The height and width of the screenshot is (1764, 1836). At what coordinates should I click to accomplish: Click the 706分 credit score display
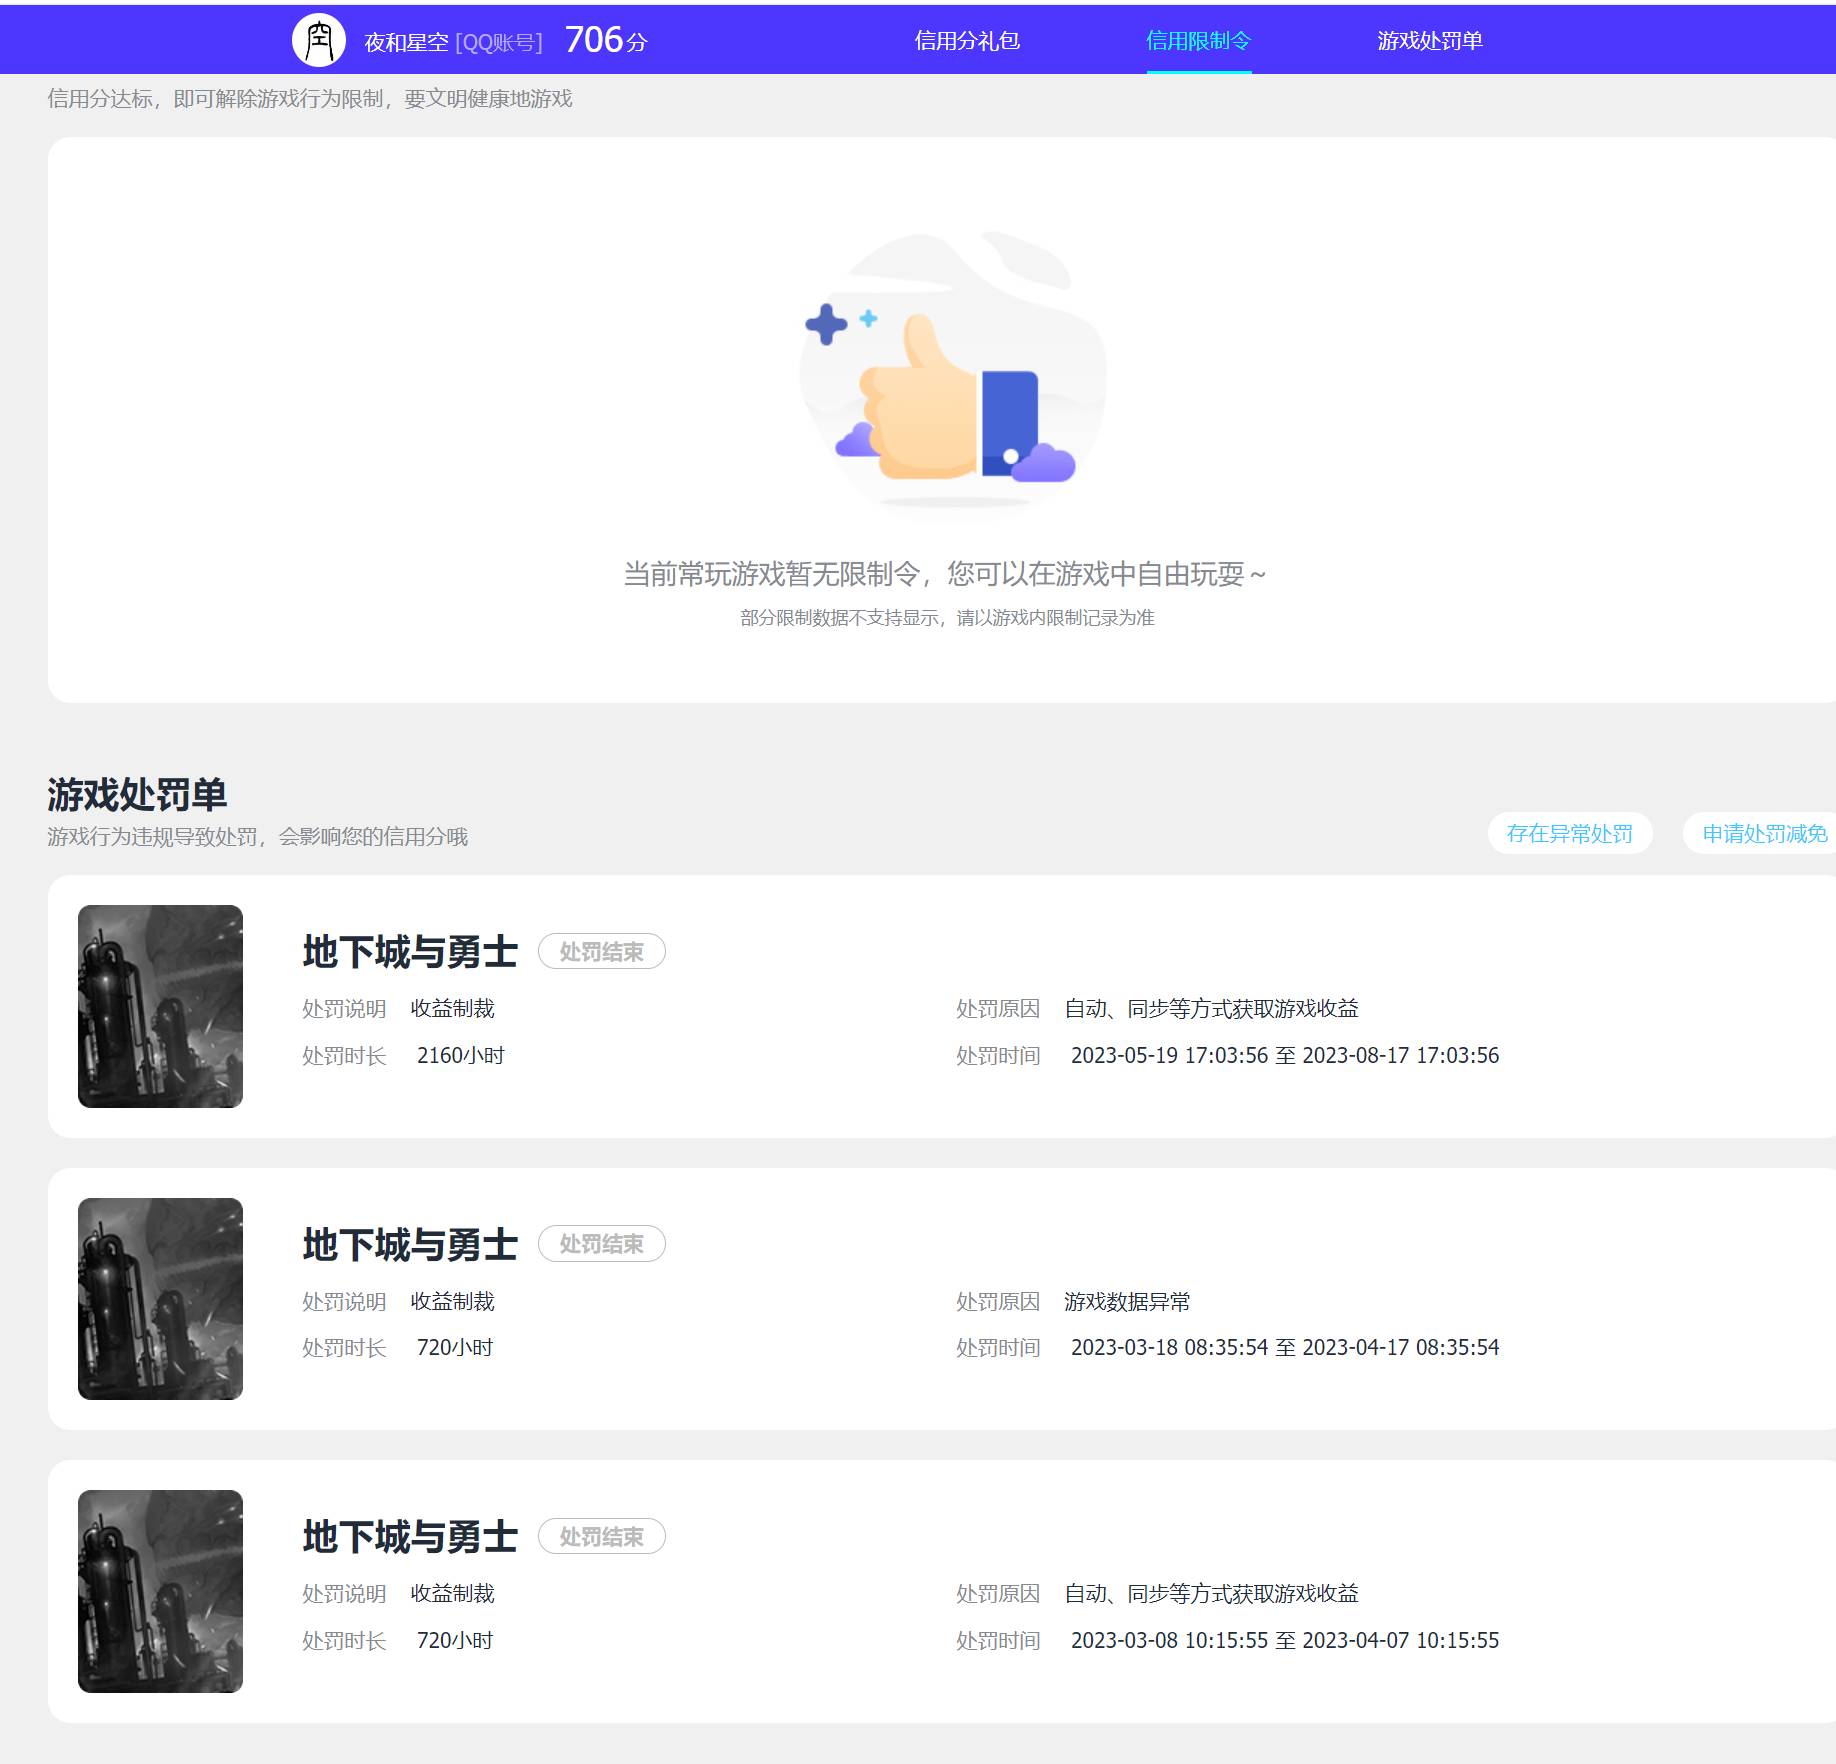pos(602,40)
